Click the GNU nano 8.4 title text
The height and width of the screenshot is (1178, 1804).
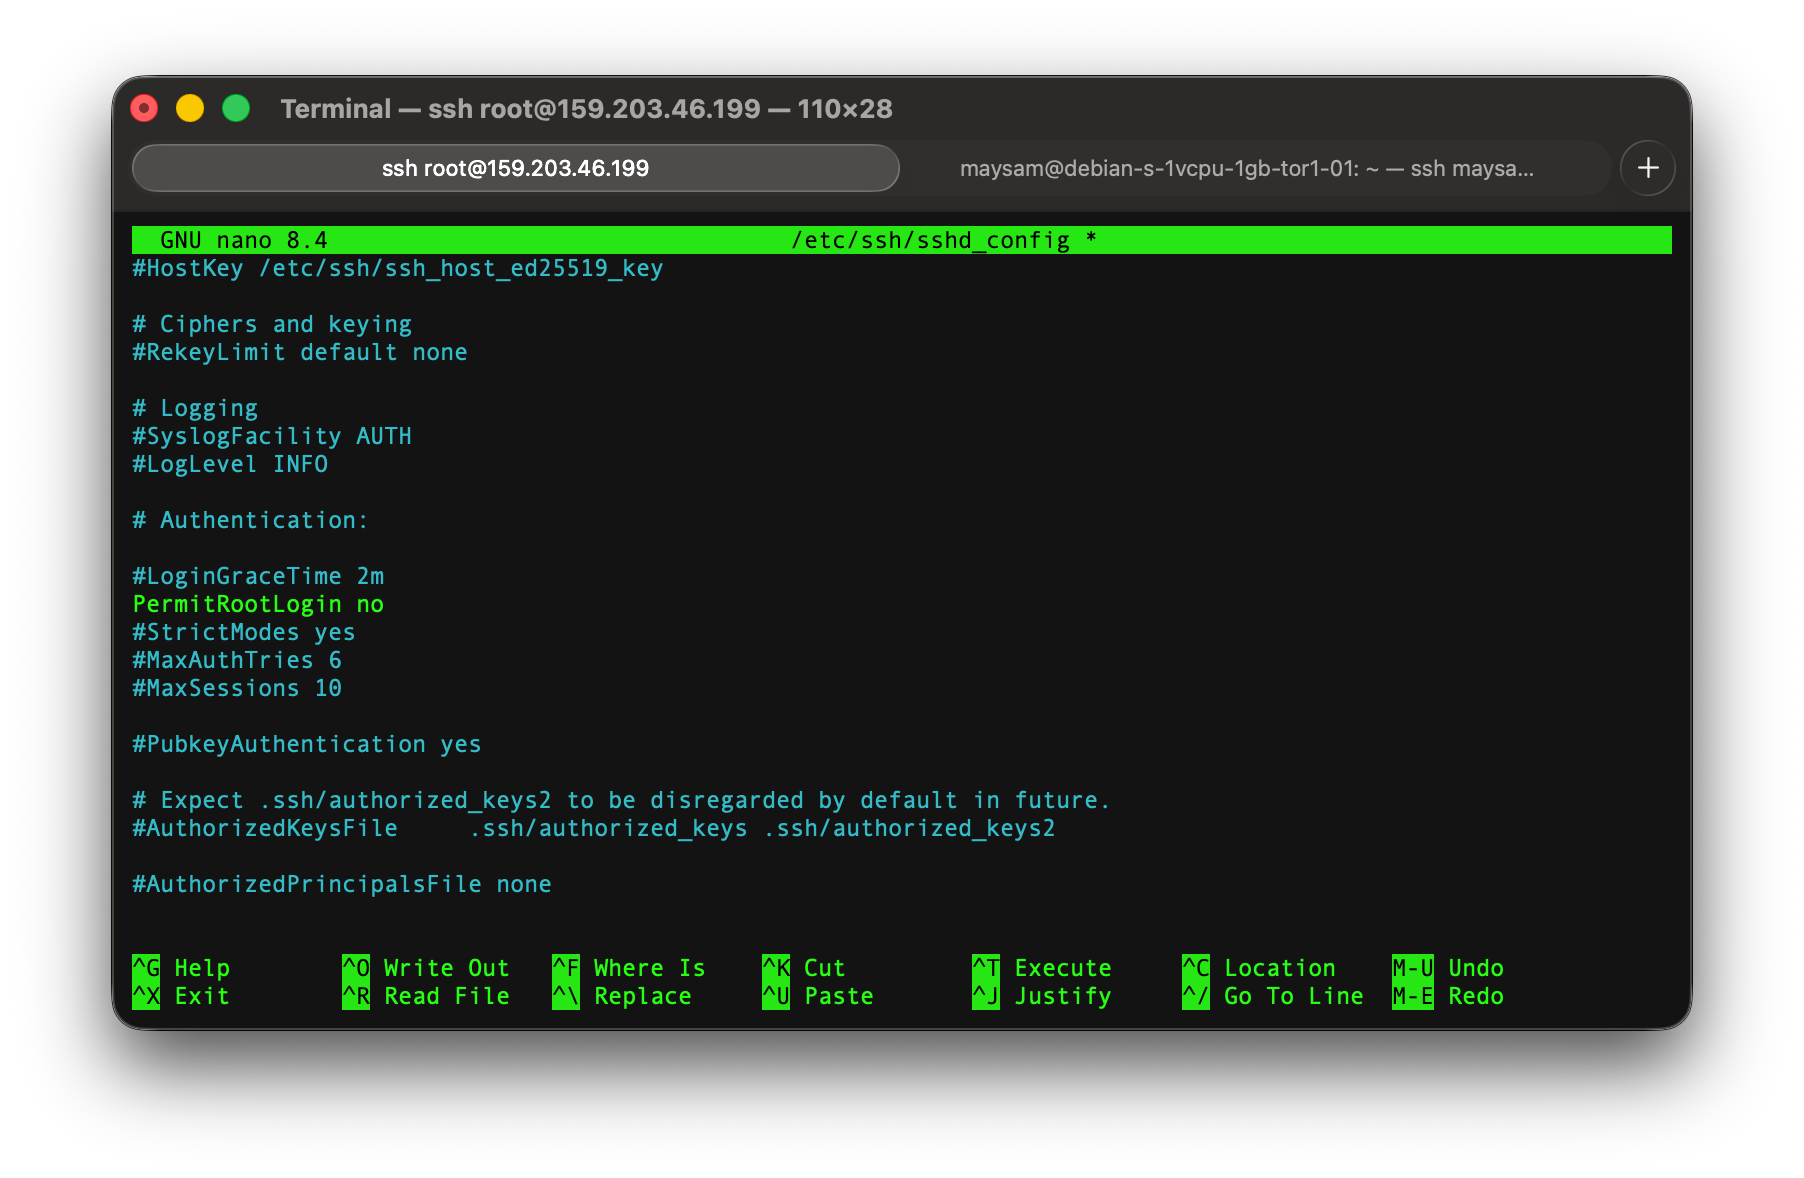tap(244, 240)
